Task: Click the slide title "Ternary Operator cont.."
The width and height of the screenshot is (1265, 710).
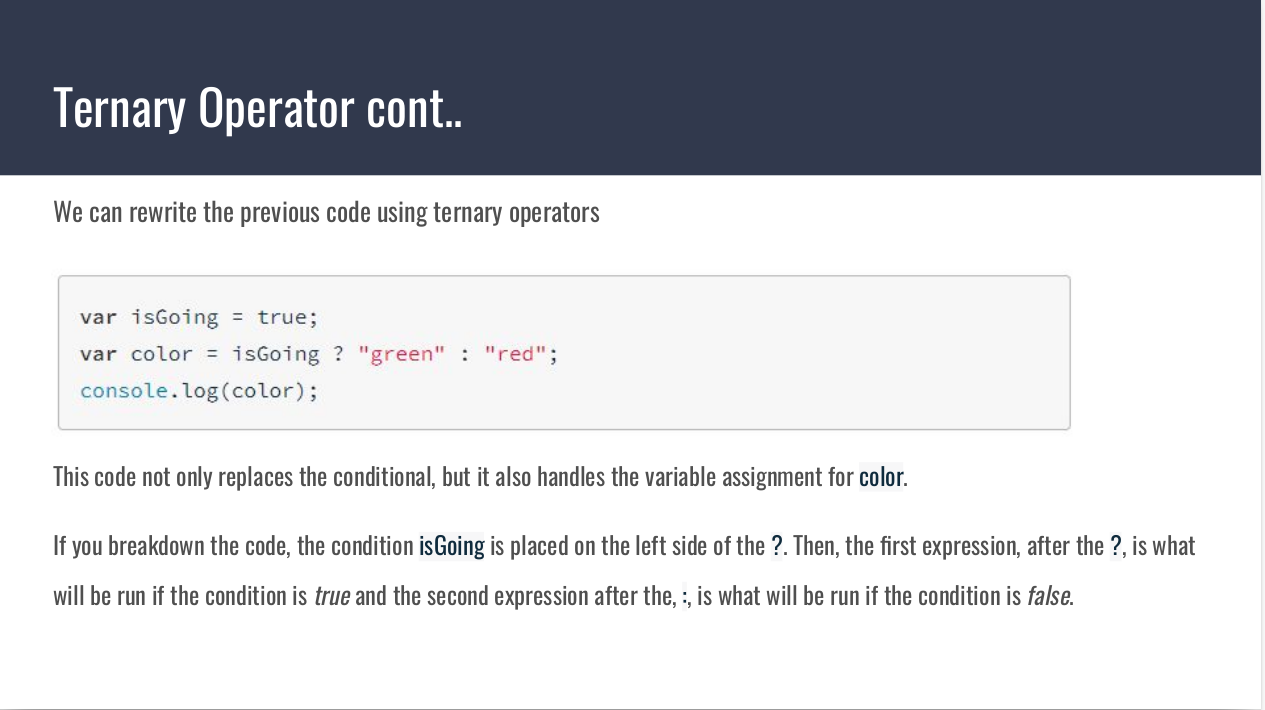Action: click(257, 107)
